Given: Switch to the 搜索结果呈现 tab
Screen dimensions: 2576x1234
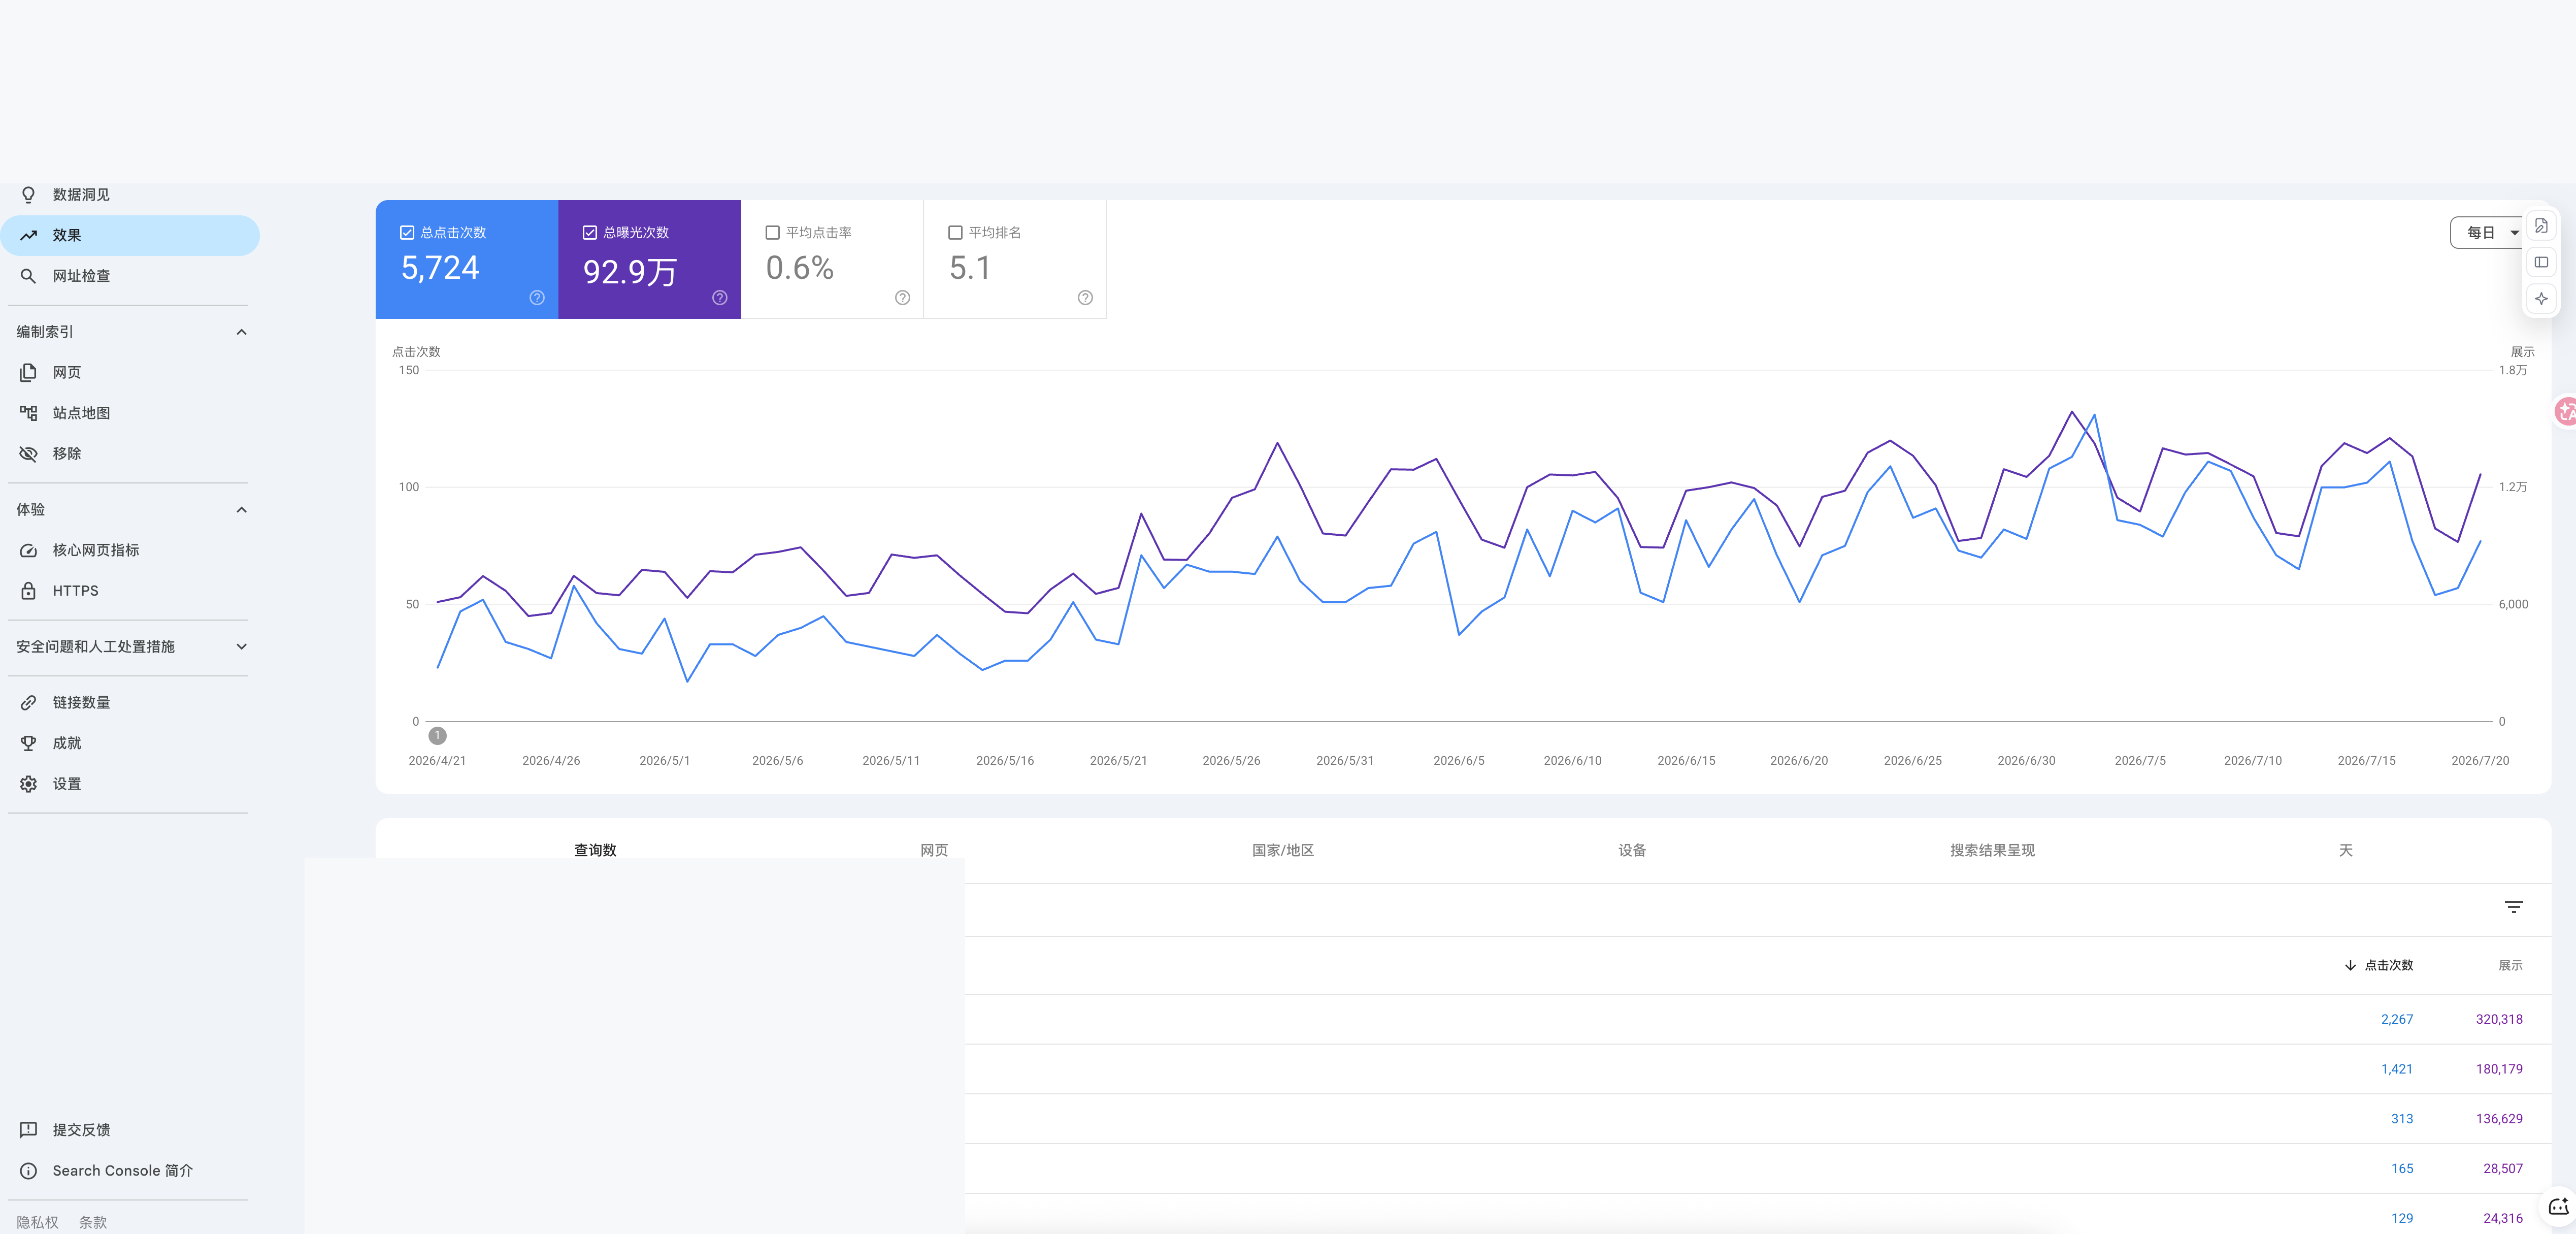Looking at the screenshot, I should [x=1992, y=850].
